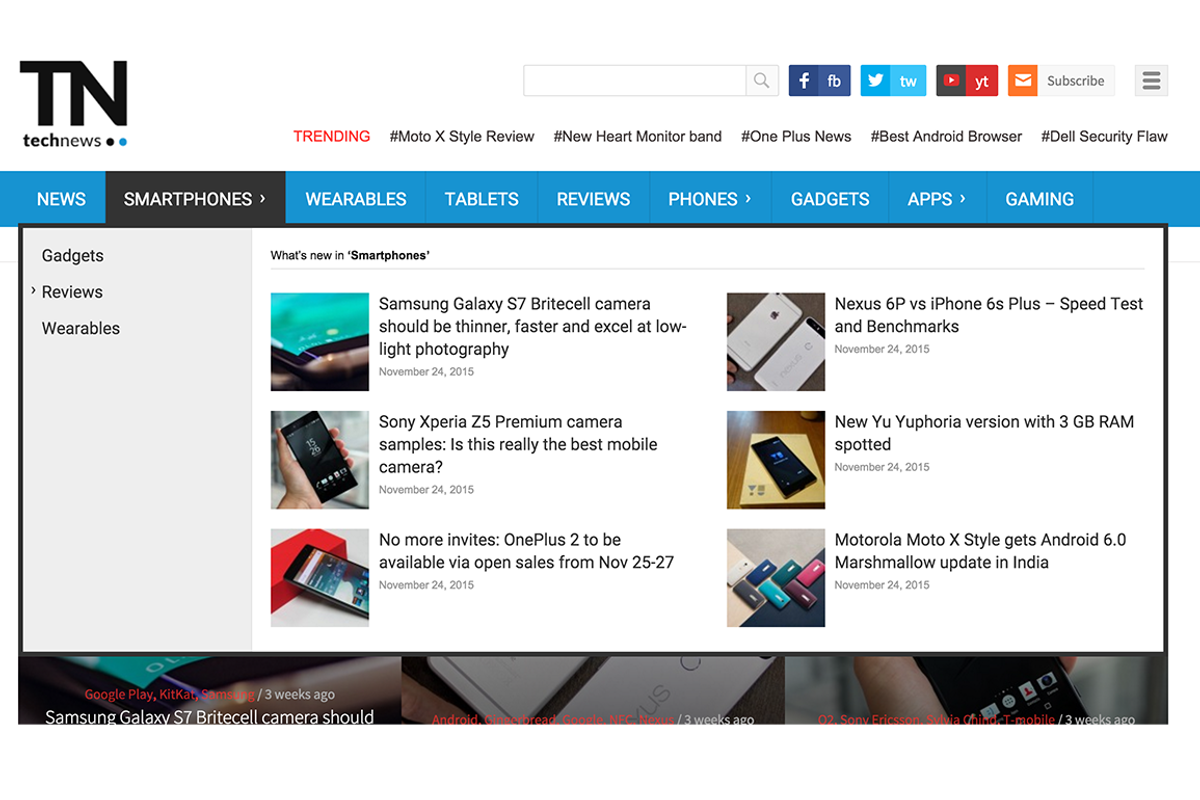This screenshot has width=1200, height=800.
Task: Expand the PHONES nav dropdown
Action: pyautogui.click(x=710, y=199)
